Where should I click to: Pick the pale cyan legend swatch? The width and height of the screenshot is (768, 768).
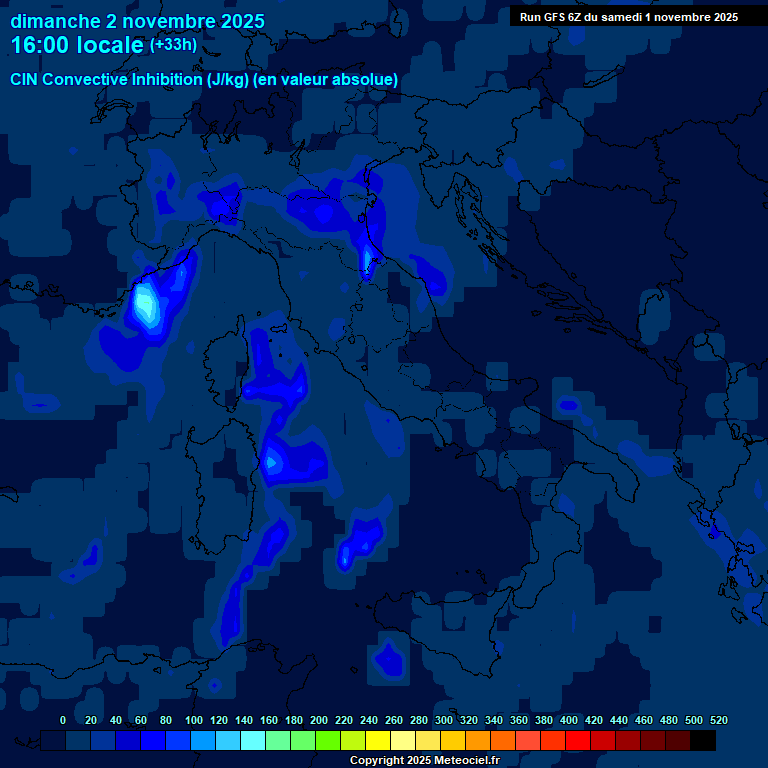tap(253, 741)
